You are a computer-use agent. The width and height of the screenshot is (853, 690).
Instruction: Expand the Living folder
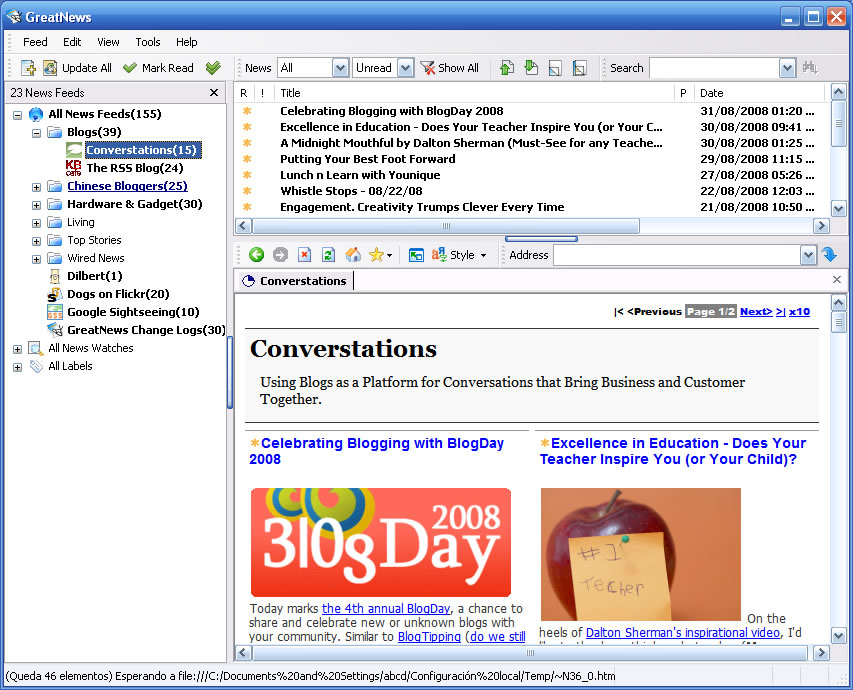click(36, 223)
